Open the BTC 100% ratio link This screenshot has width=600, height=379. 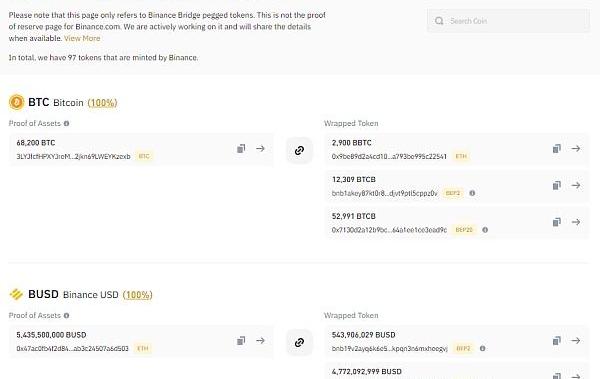coord(102,103)
